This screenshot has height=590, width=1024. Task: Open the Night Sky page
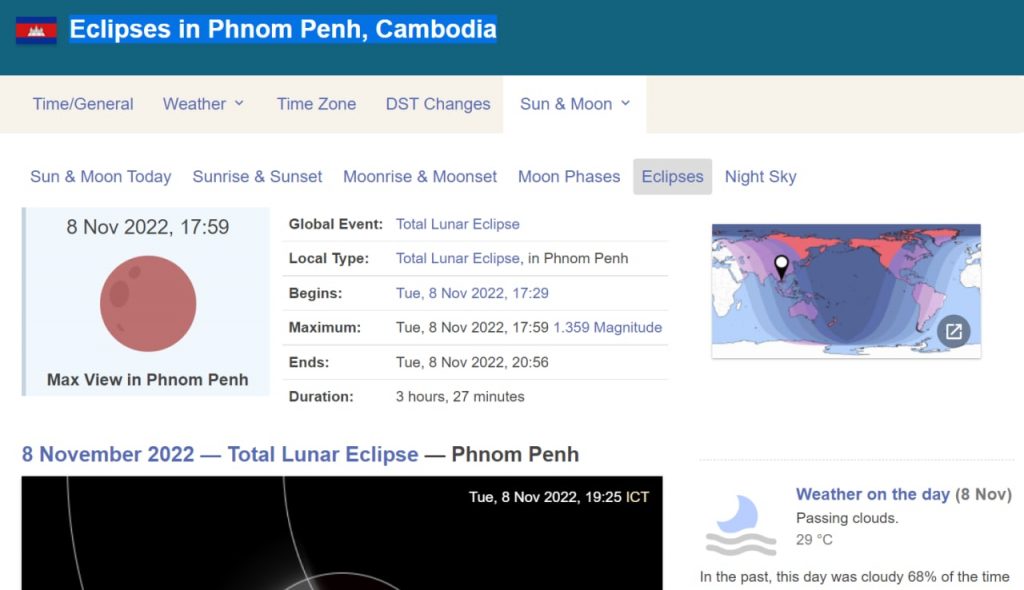click(x=761, y=177)
